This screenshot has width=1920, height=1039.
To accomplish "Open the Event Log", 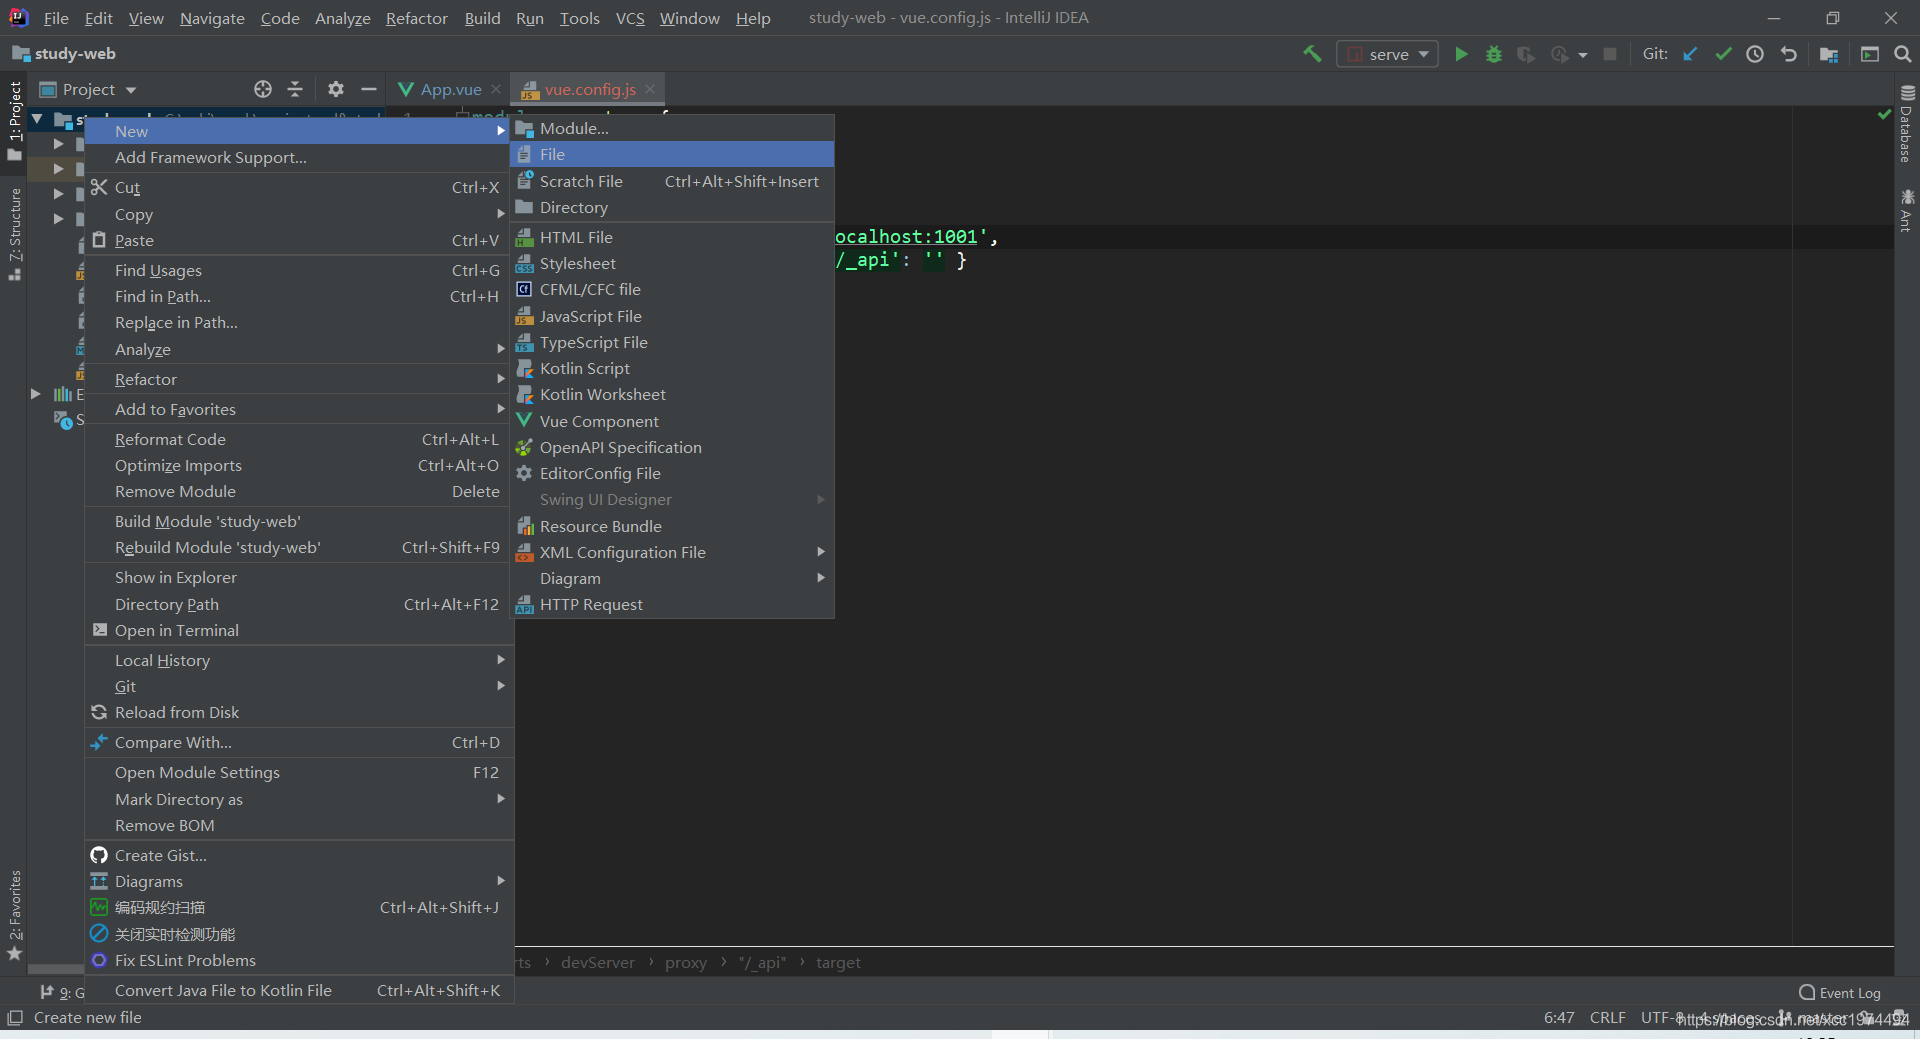I will pos(1840,993).
